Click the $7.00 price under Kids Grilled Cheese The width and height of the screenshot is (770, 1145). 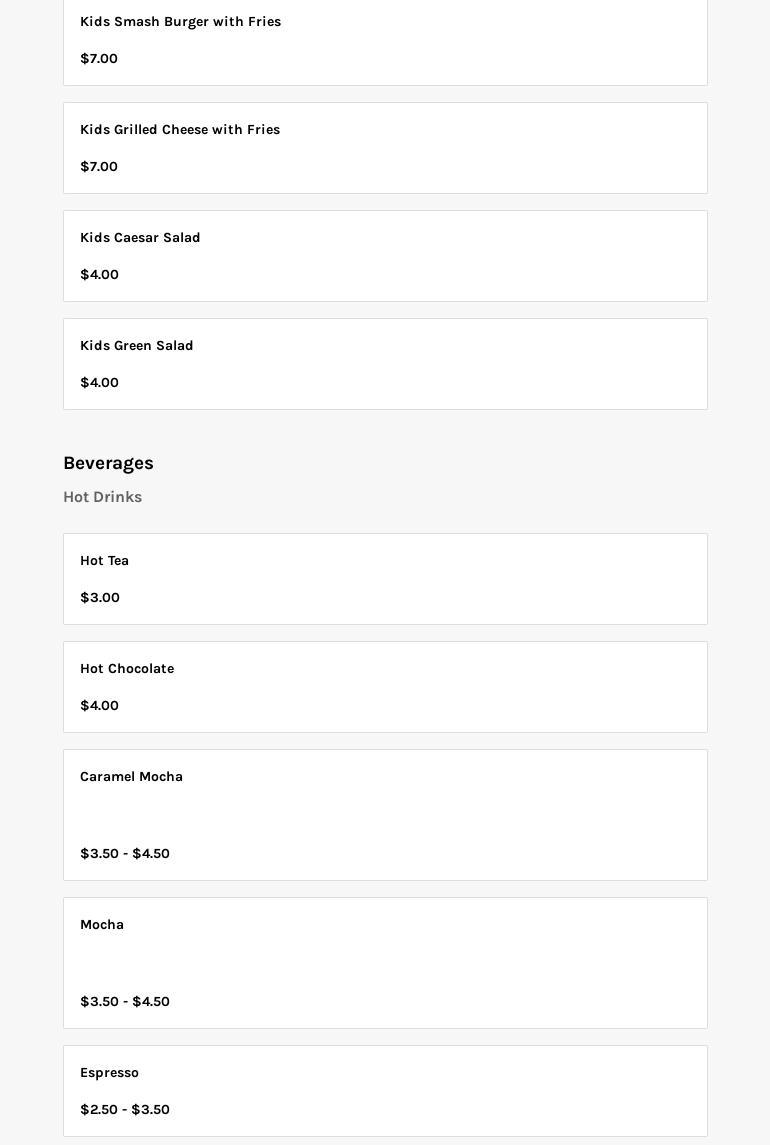(x=99, y=167)
